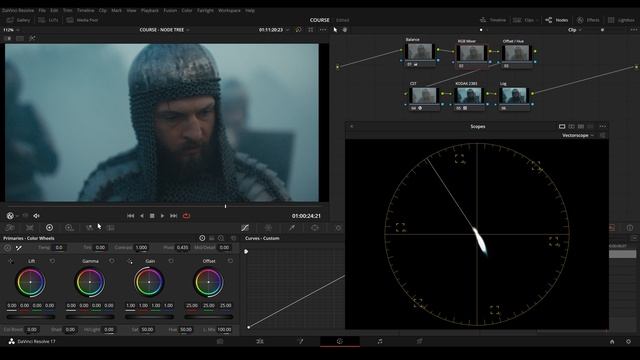640x360 pixels.
Task: Switch to Primaries Log mode
Action: coord(221,238)
